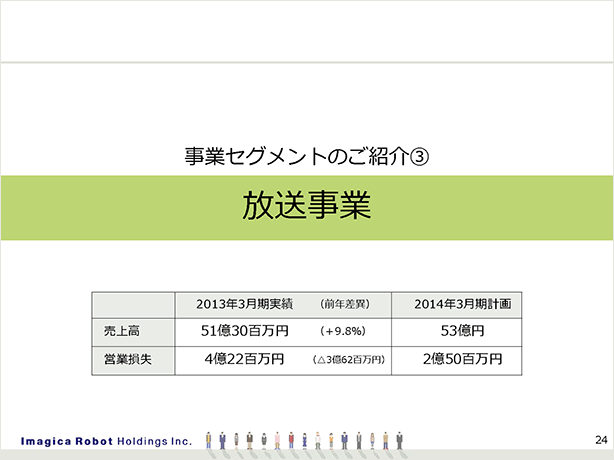This screenshot has width=614, height=460.
Task: Click the 営業損失 row label
Action: pyautogui.click(x=127, y=359)
